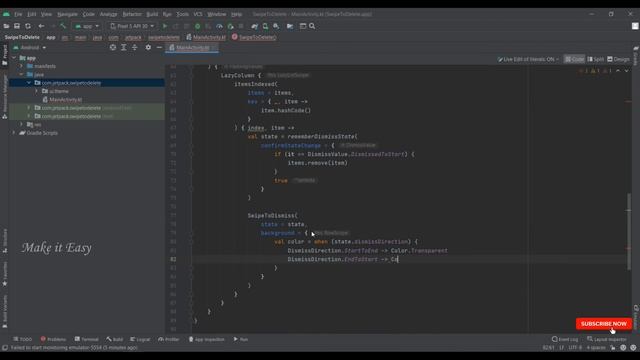The height and width of the screenshot is (360, 640).
Task: Open the Event Log
Action: pos(564,339)
